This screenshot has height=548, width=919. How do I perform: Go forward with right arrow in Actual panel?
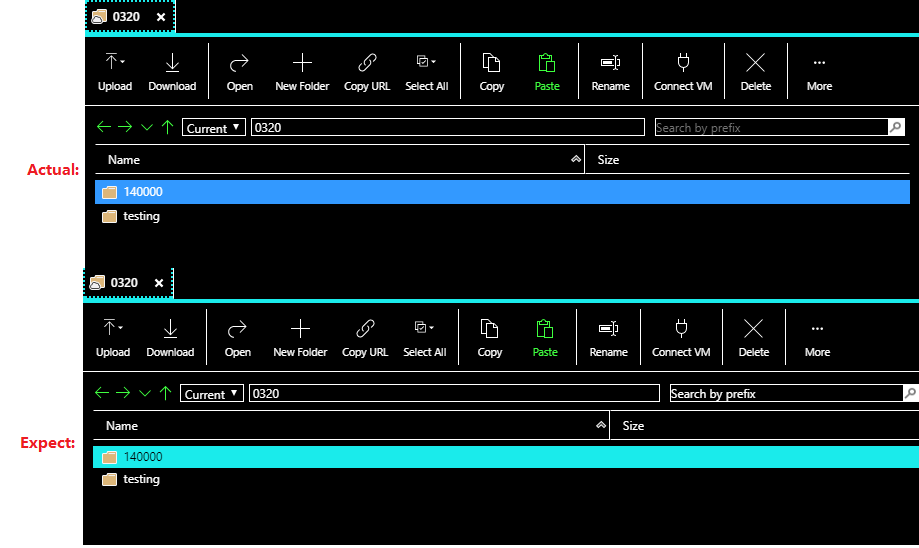[125, 127]
